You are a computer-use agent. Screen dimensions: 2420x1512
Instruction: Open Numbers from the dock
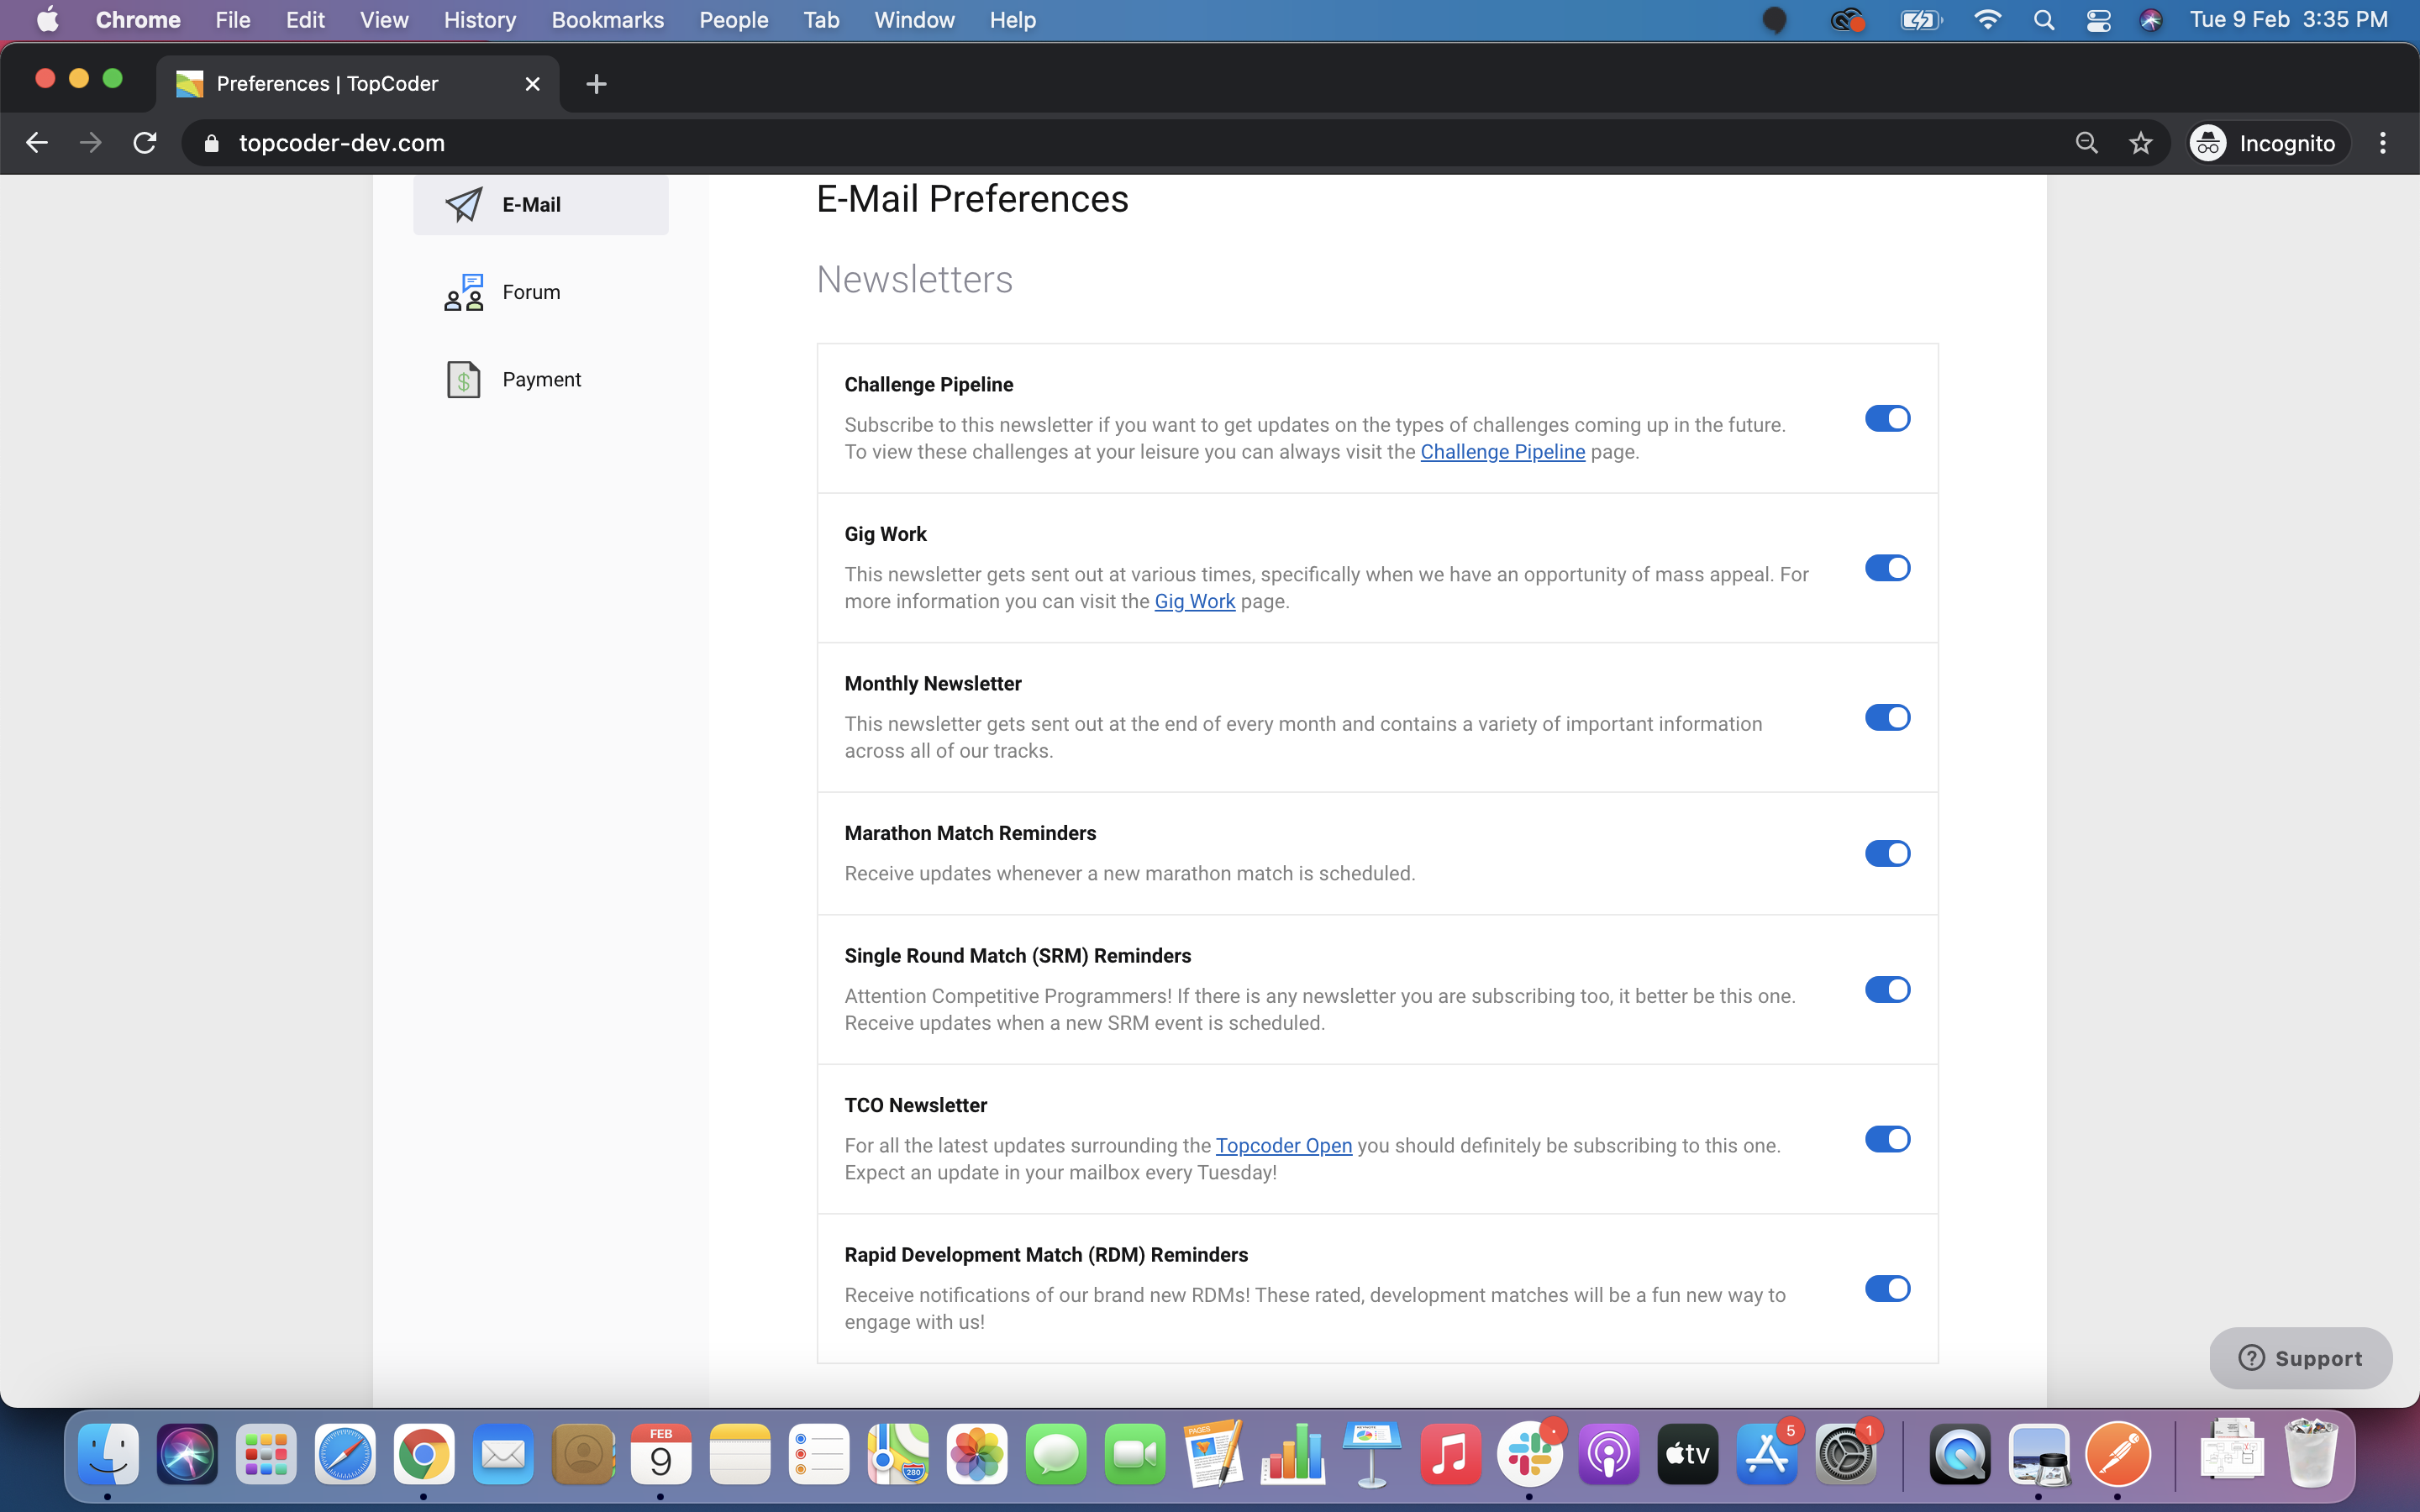pos(1293,1453)
